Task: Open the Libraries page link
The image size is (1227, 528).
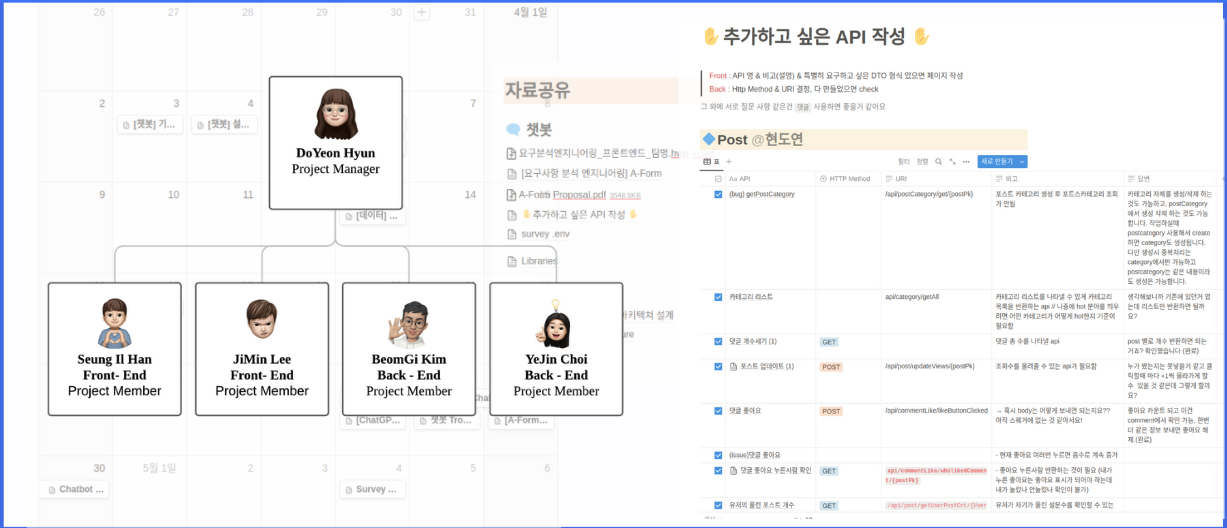Action: point(538,261)
